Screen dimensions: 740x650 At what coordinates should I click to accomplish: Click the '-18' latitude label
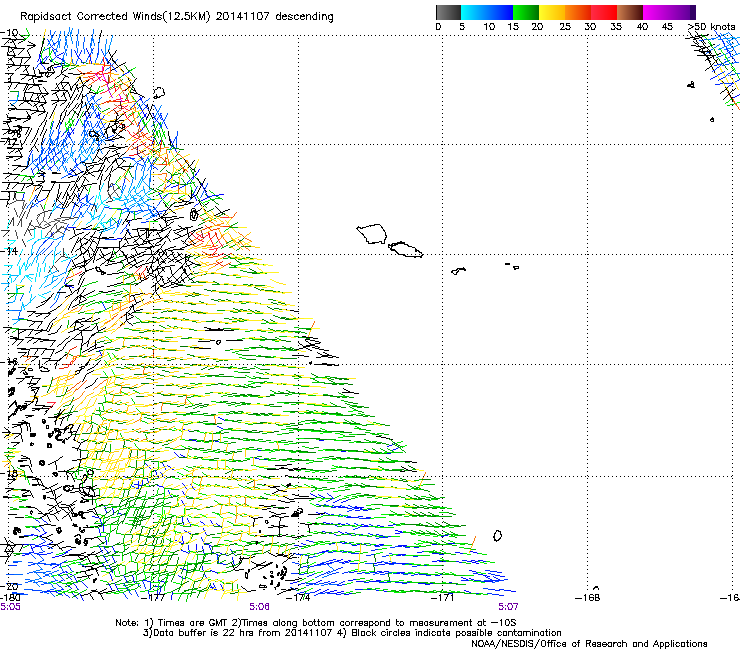click(9, 473)
